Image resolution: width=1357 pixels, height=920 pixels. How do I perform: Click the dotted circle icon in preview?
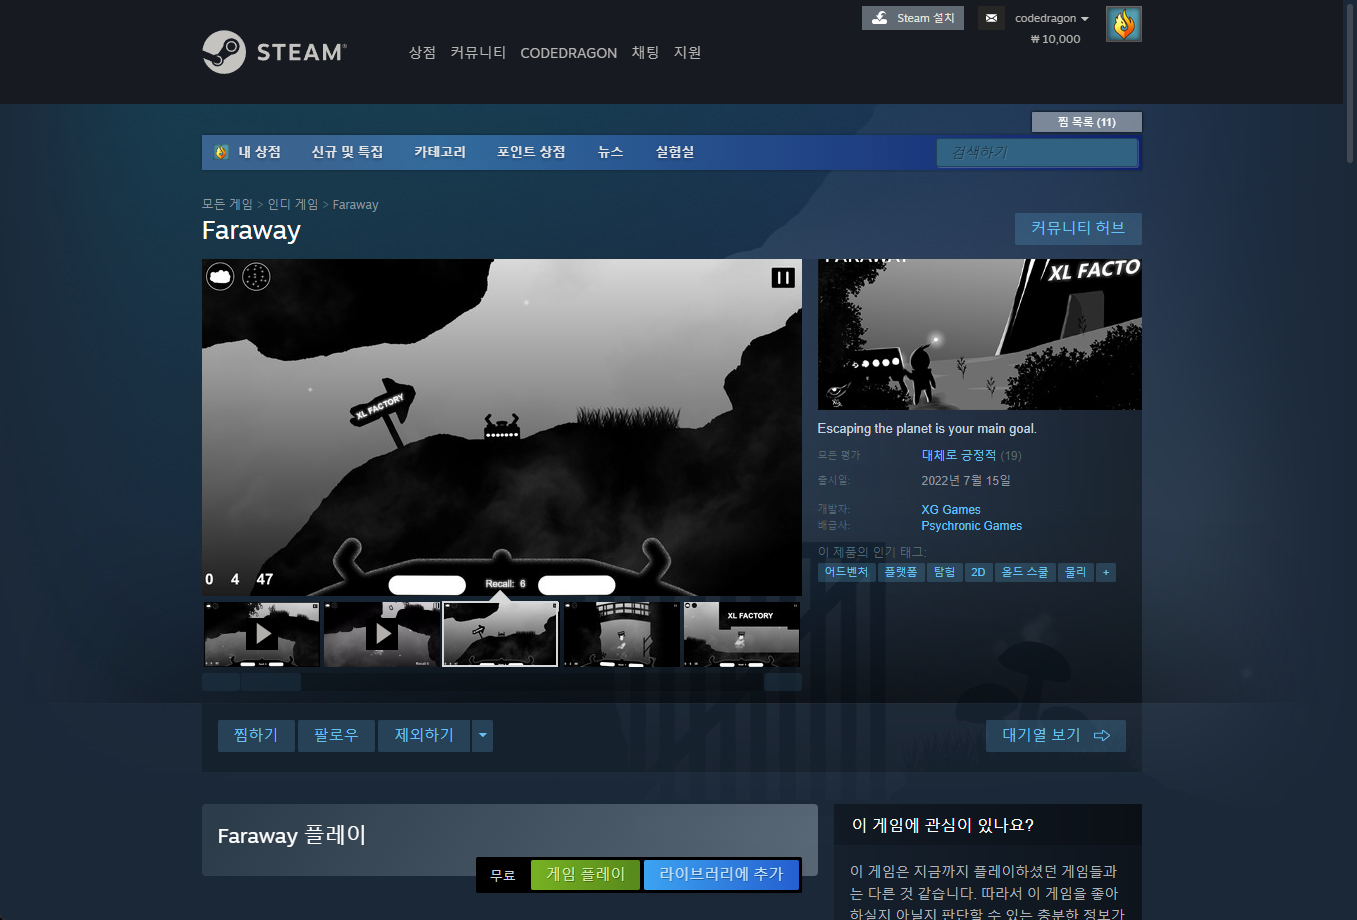point(256,276)
